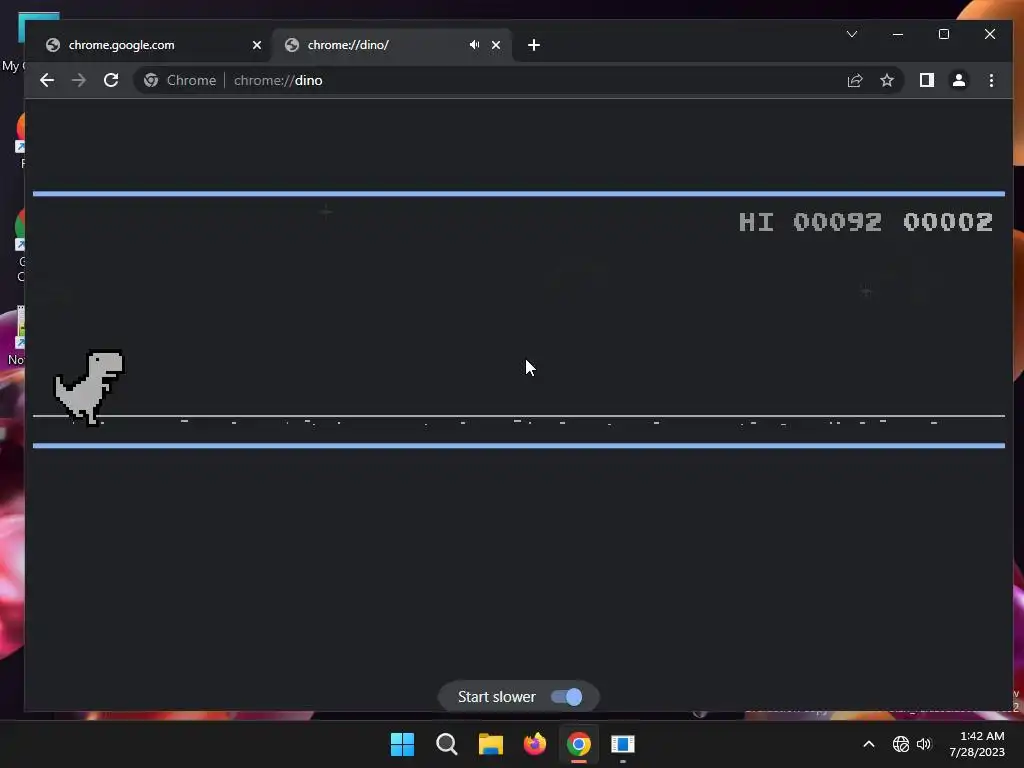Screen dimensions: 1024x768
Task: Click the T-Rex dinosaur character
Action: click(x=89, y=387)
